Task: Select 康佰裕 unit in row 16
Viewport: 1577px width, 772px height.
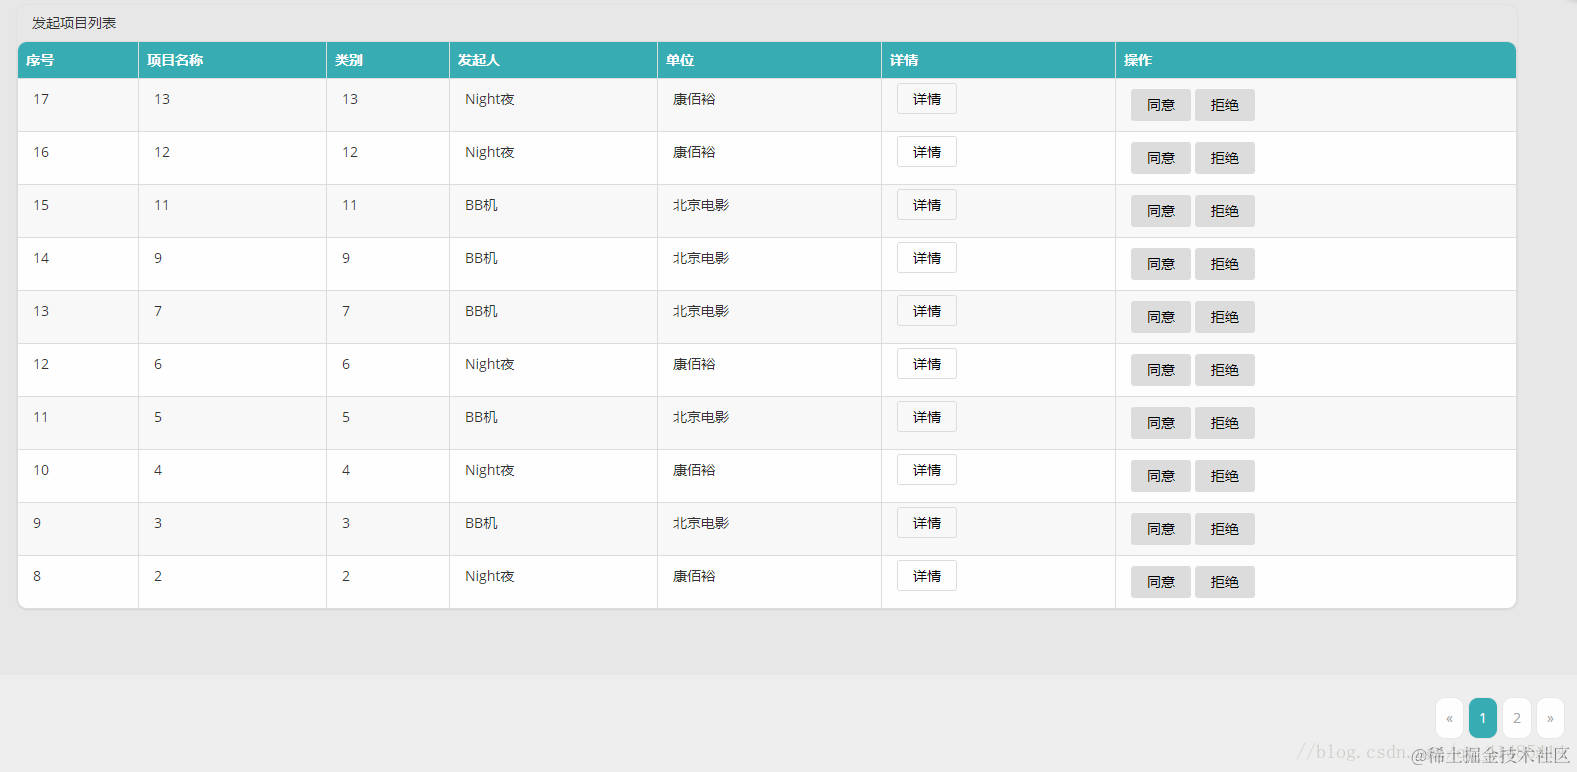Action: point(694,152)
